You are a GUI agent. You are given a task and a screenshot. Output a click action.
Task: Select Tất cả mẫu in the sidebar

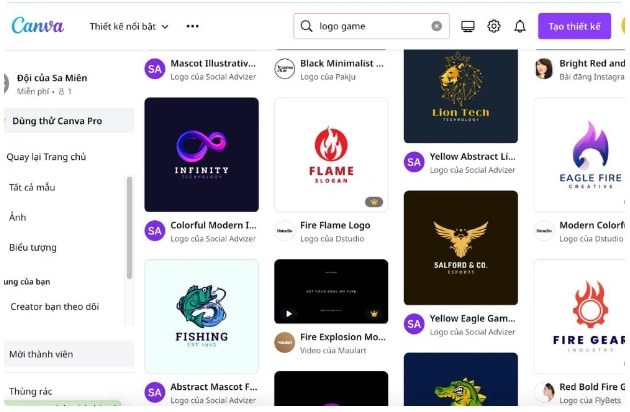32,187
